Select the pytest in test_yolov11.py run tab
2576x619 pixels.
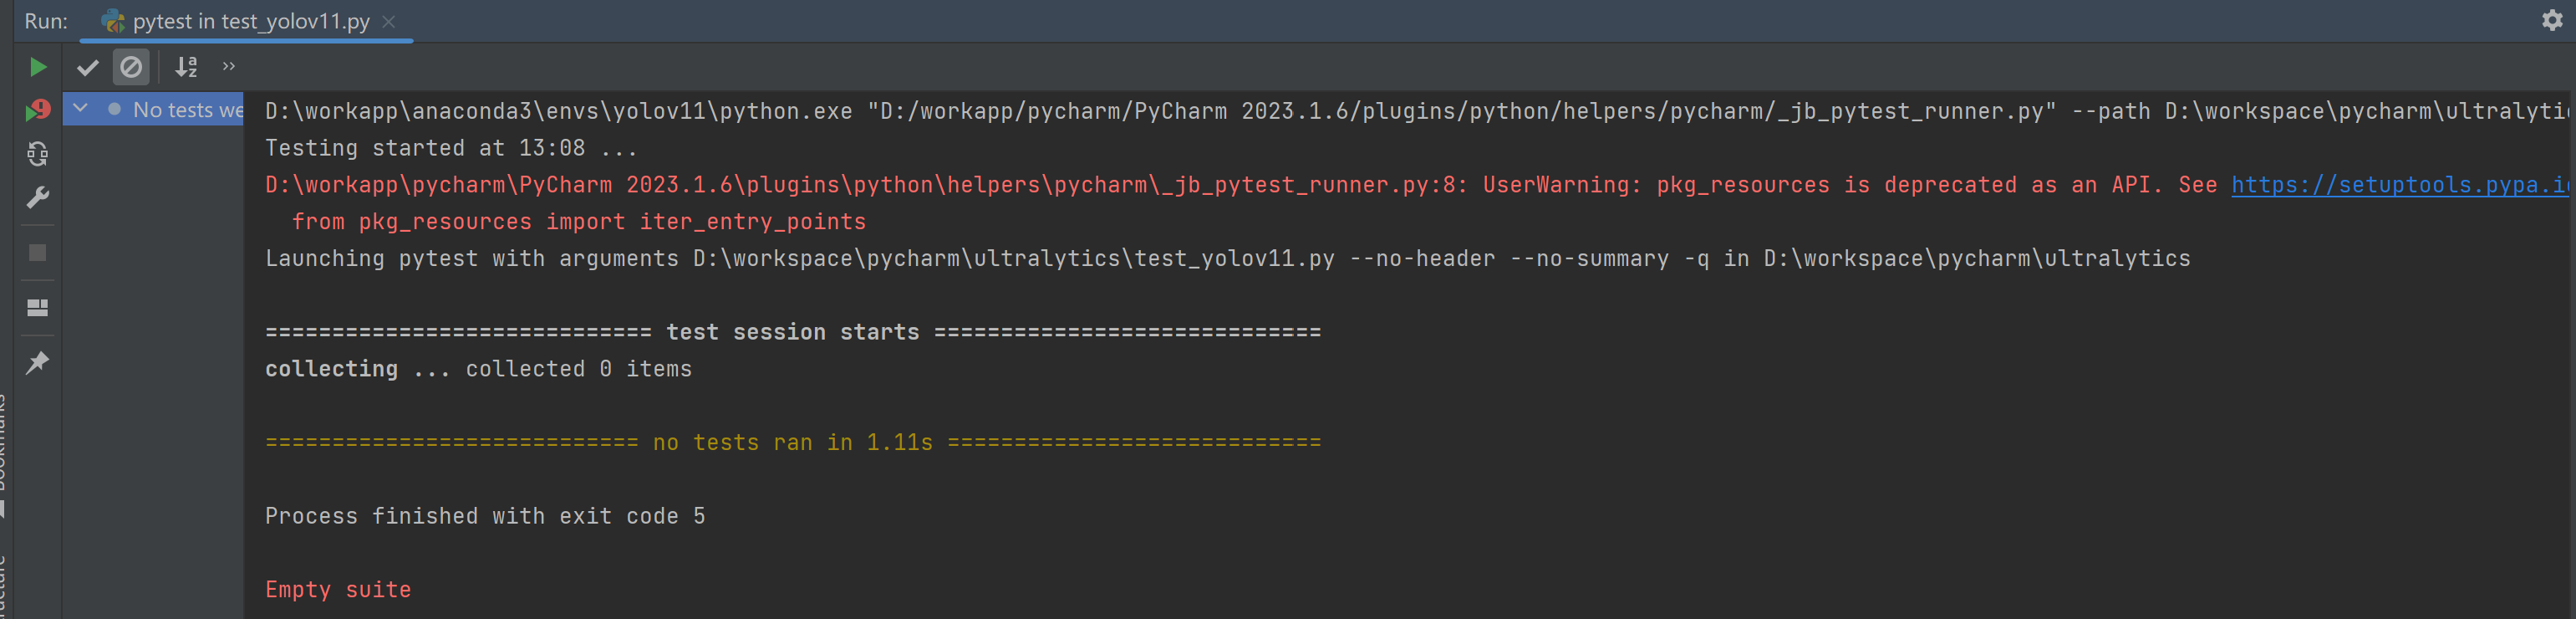point(247,22)
